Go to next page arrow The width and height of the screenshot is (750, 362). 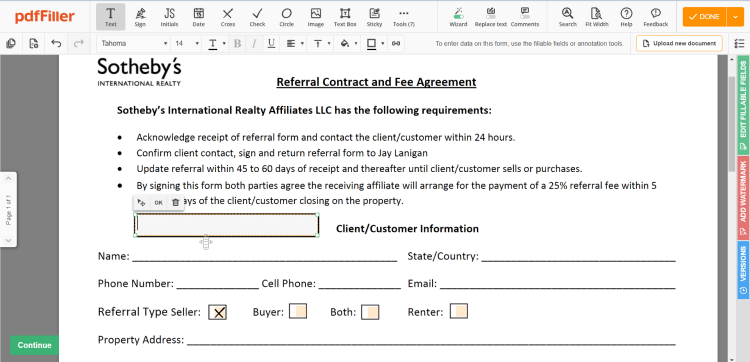tap(8, 240)
